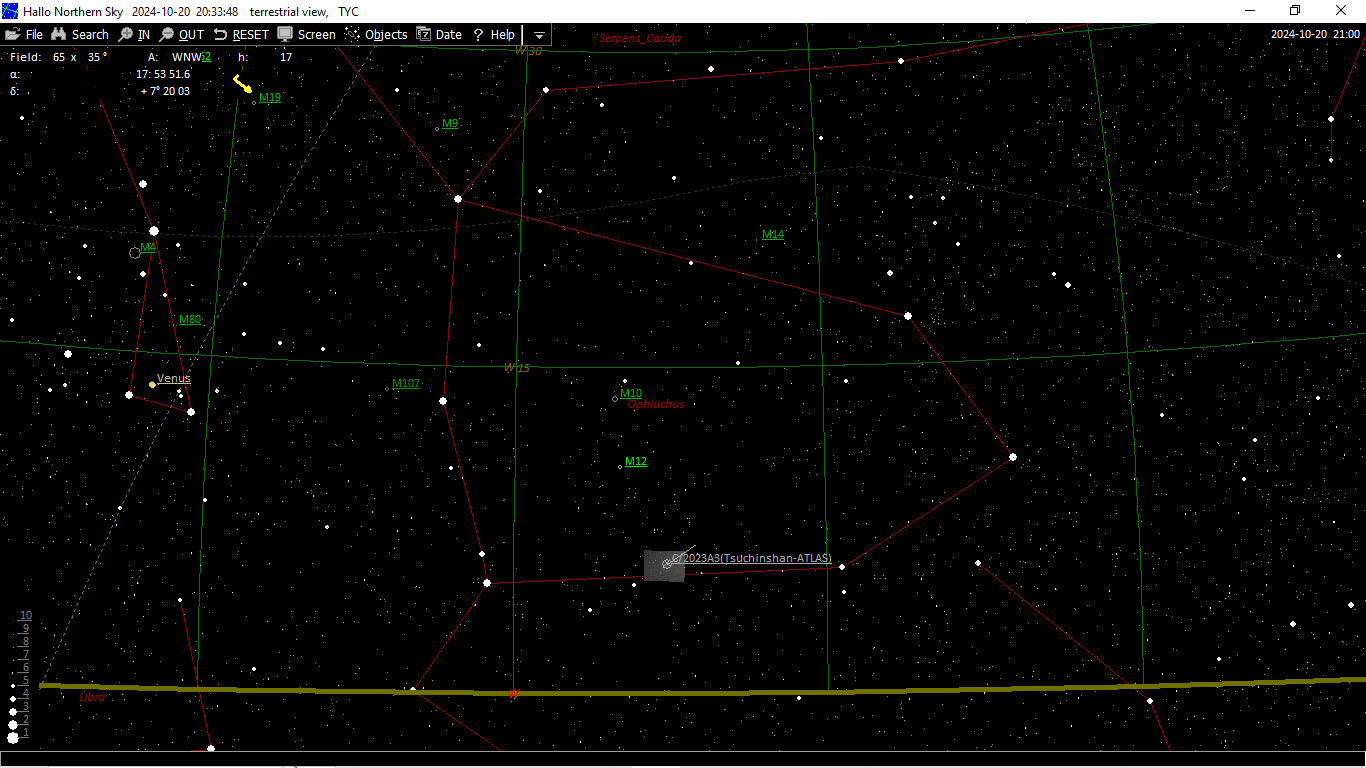Click the date and time 2024-10-20 21:00

[1315, 34]
